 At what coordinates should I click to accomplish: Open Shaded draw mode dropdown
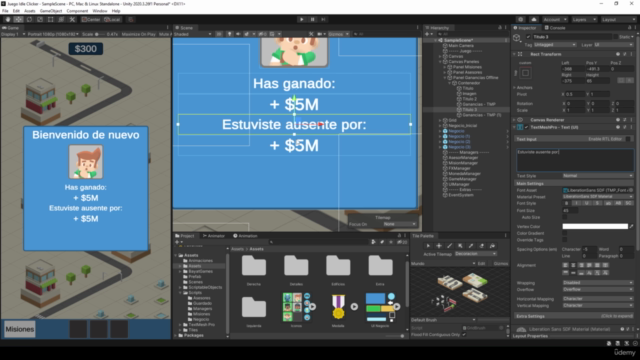[193, 34]
